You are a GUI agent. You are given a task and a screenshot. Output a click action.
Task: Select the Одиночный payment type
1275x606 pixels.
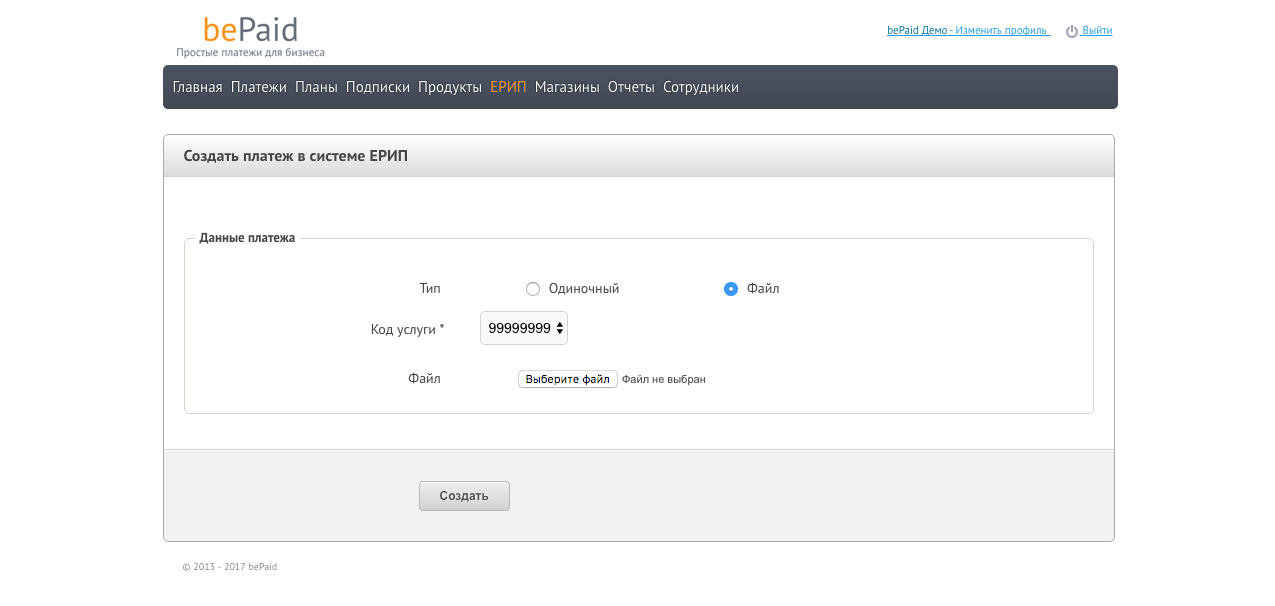[533, 289]
